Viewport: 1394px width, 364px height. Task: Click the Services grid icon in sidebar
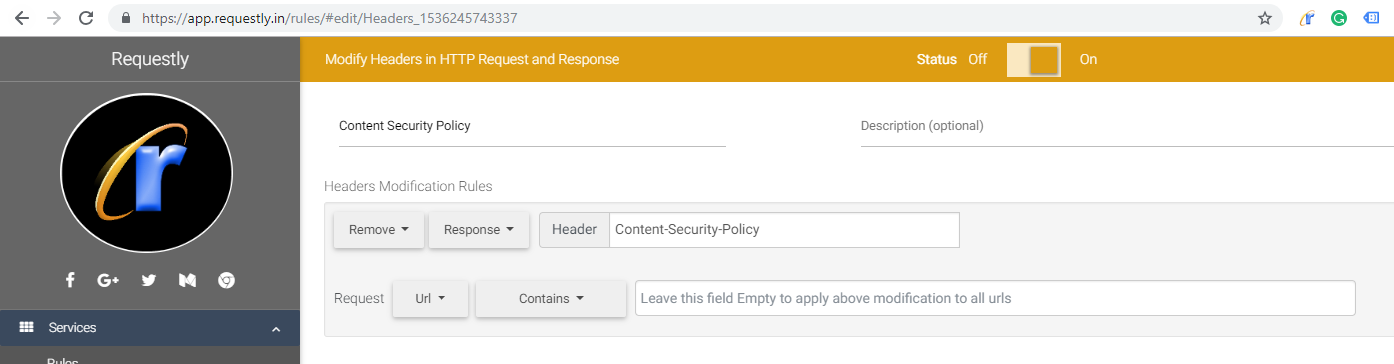coord(27,327)
